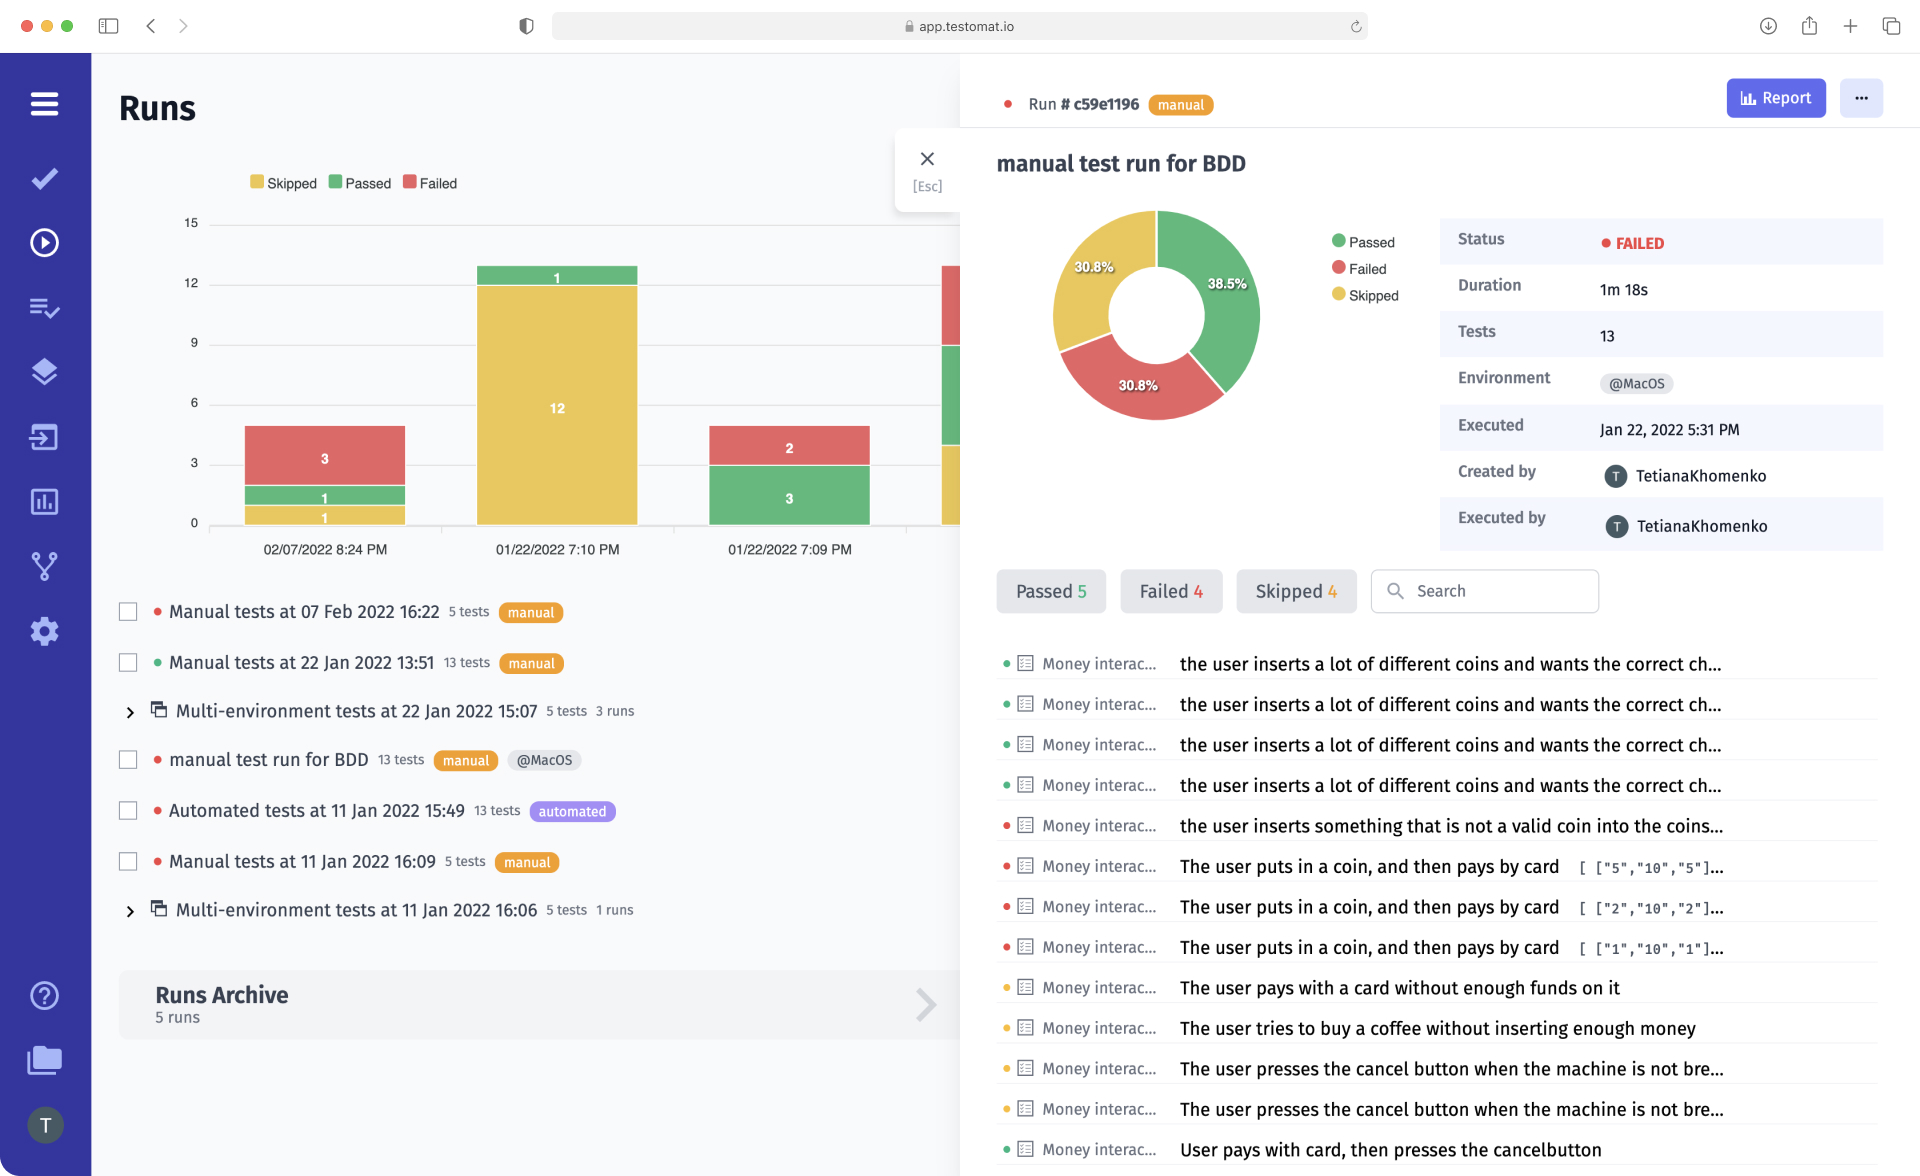Open the Test Plans icon in sidebar

point(45,308)
